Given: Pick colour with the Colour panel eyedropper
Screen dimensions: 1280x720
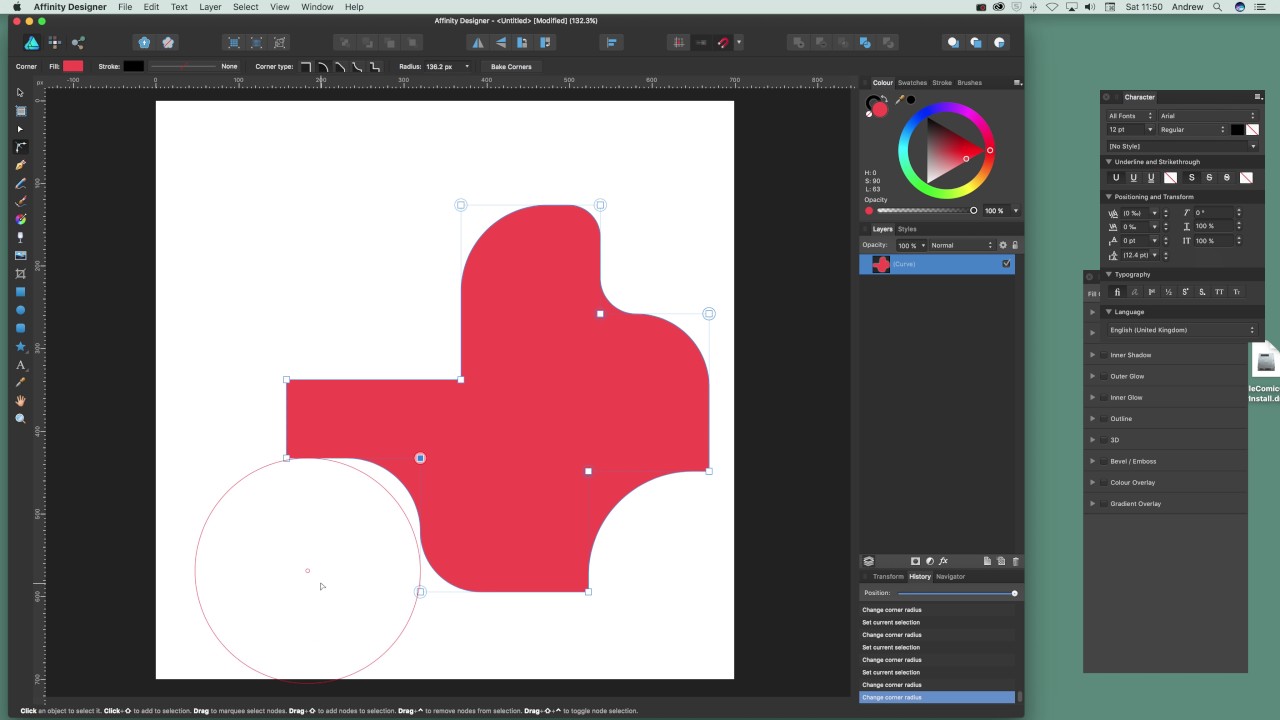Looking at the screenshot, I should (899, 99).
